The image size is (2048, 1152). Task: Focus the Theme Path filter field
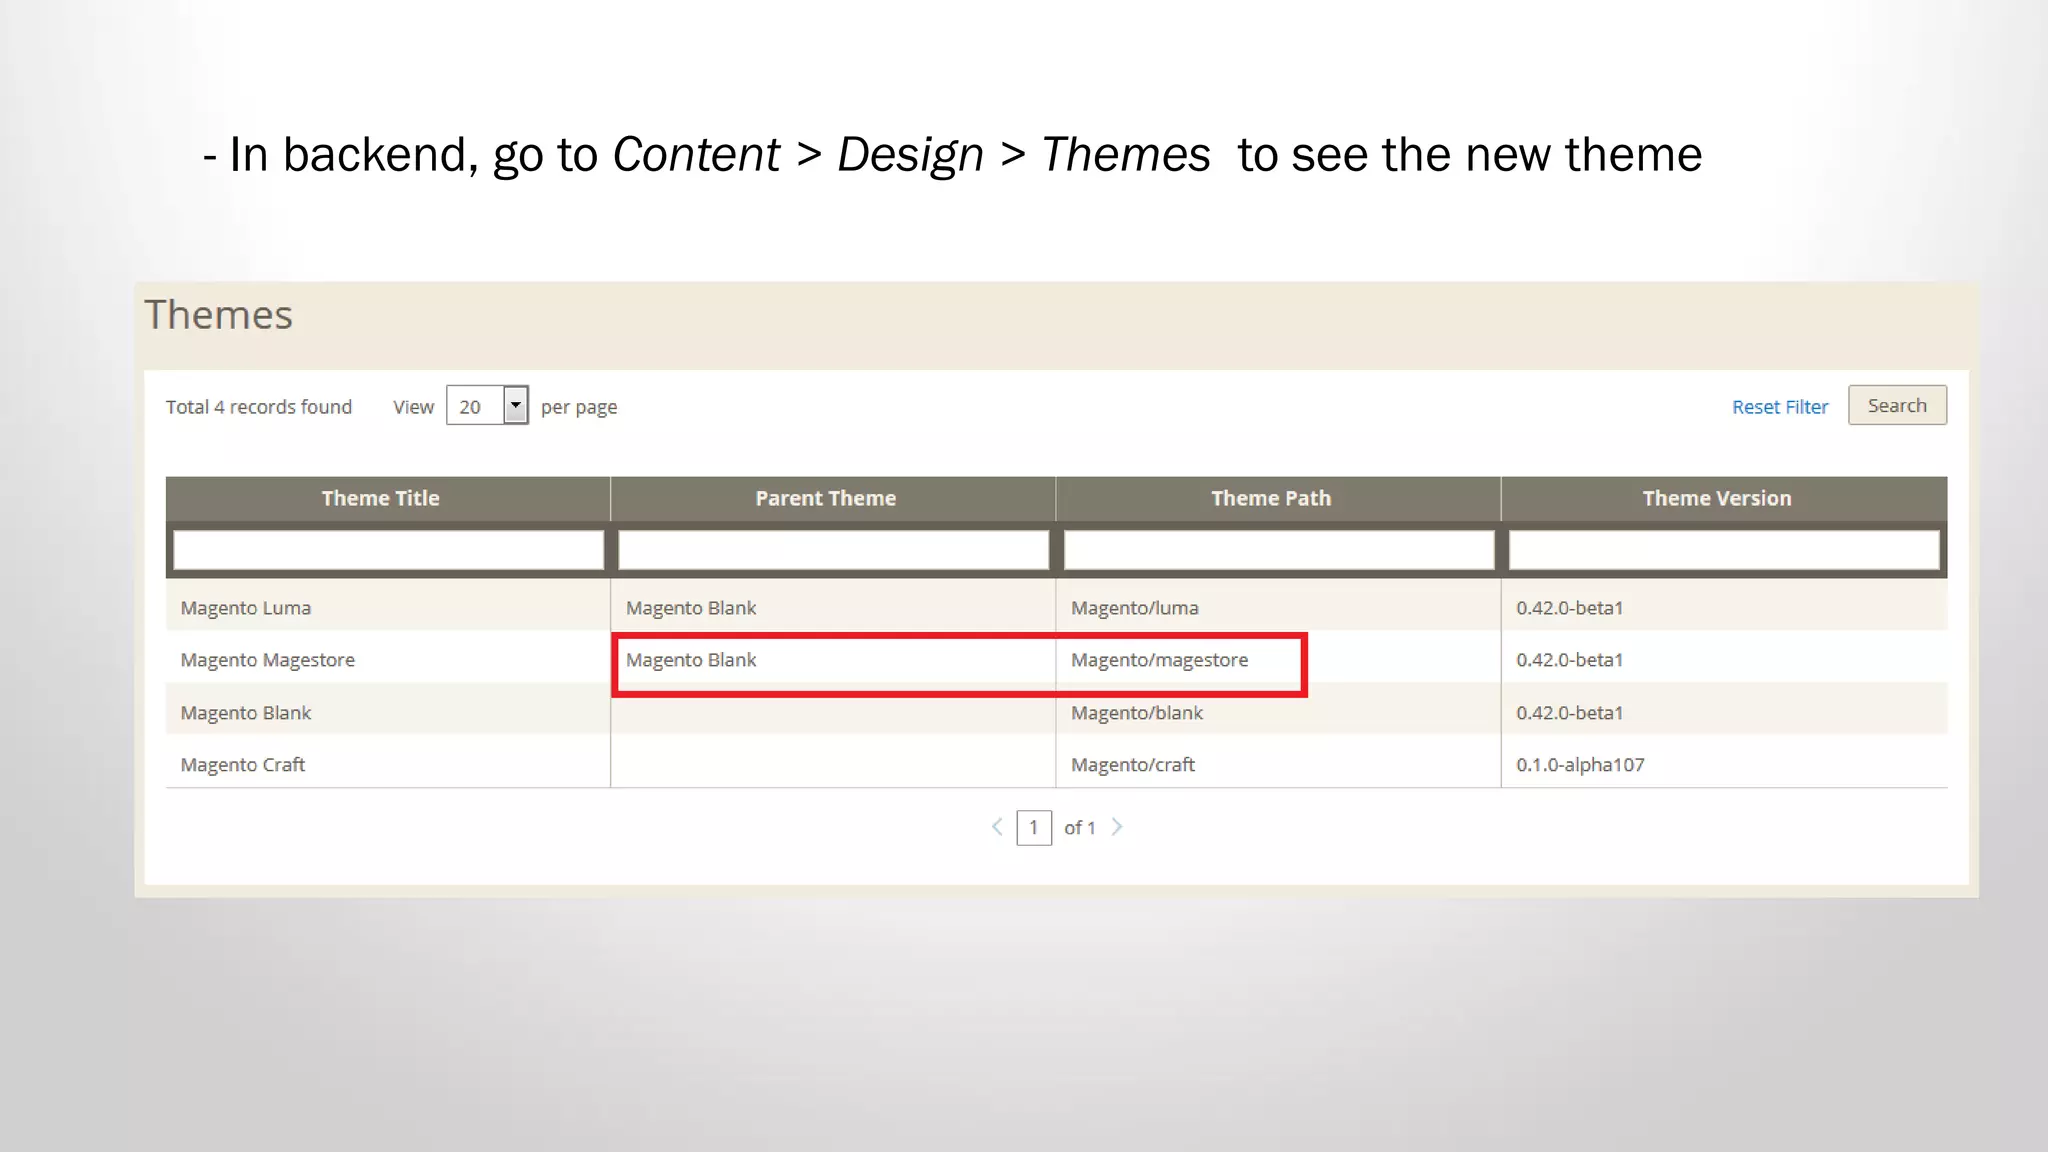1279,550
